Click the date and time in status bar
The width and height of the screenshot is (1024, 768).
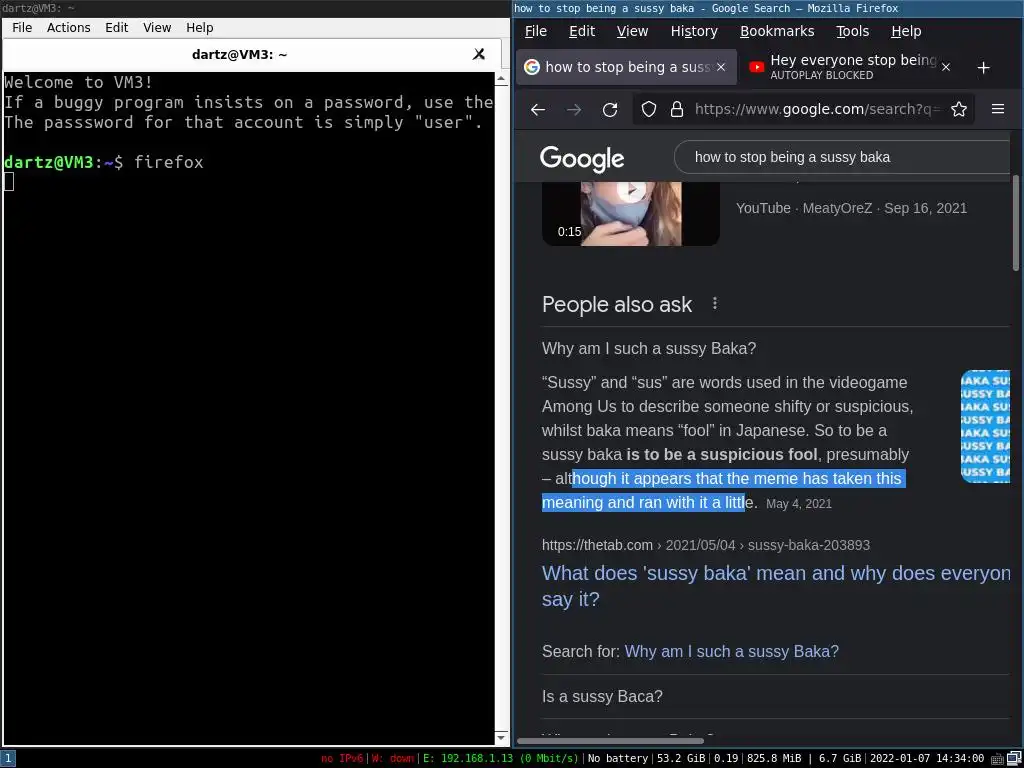(927, 759)
